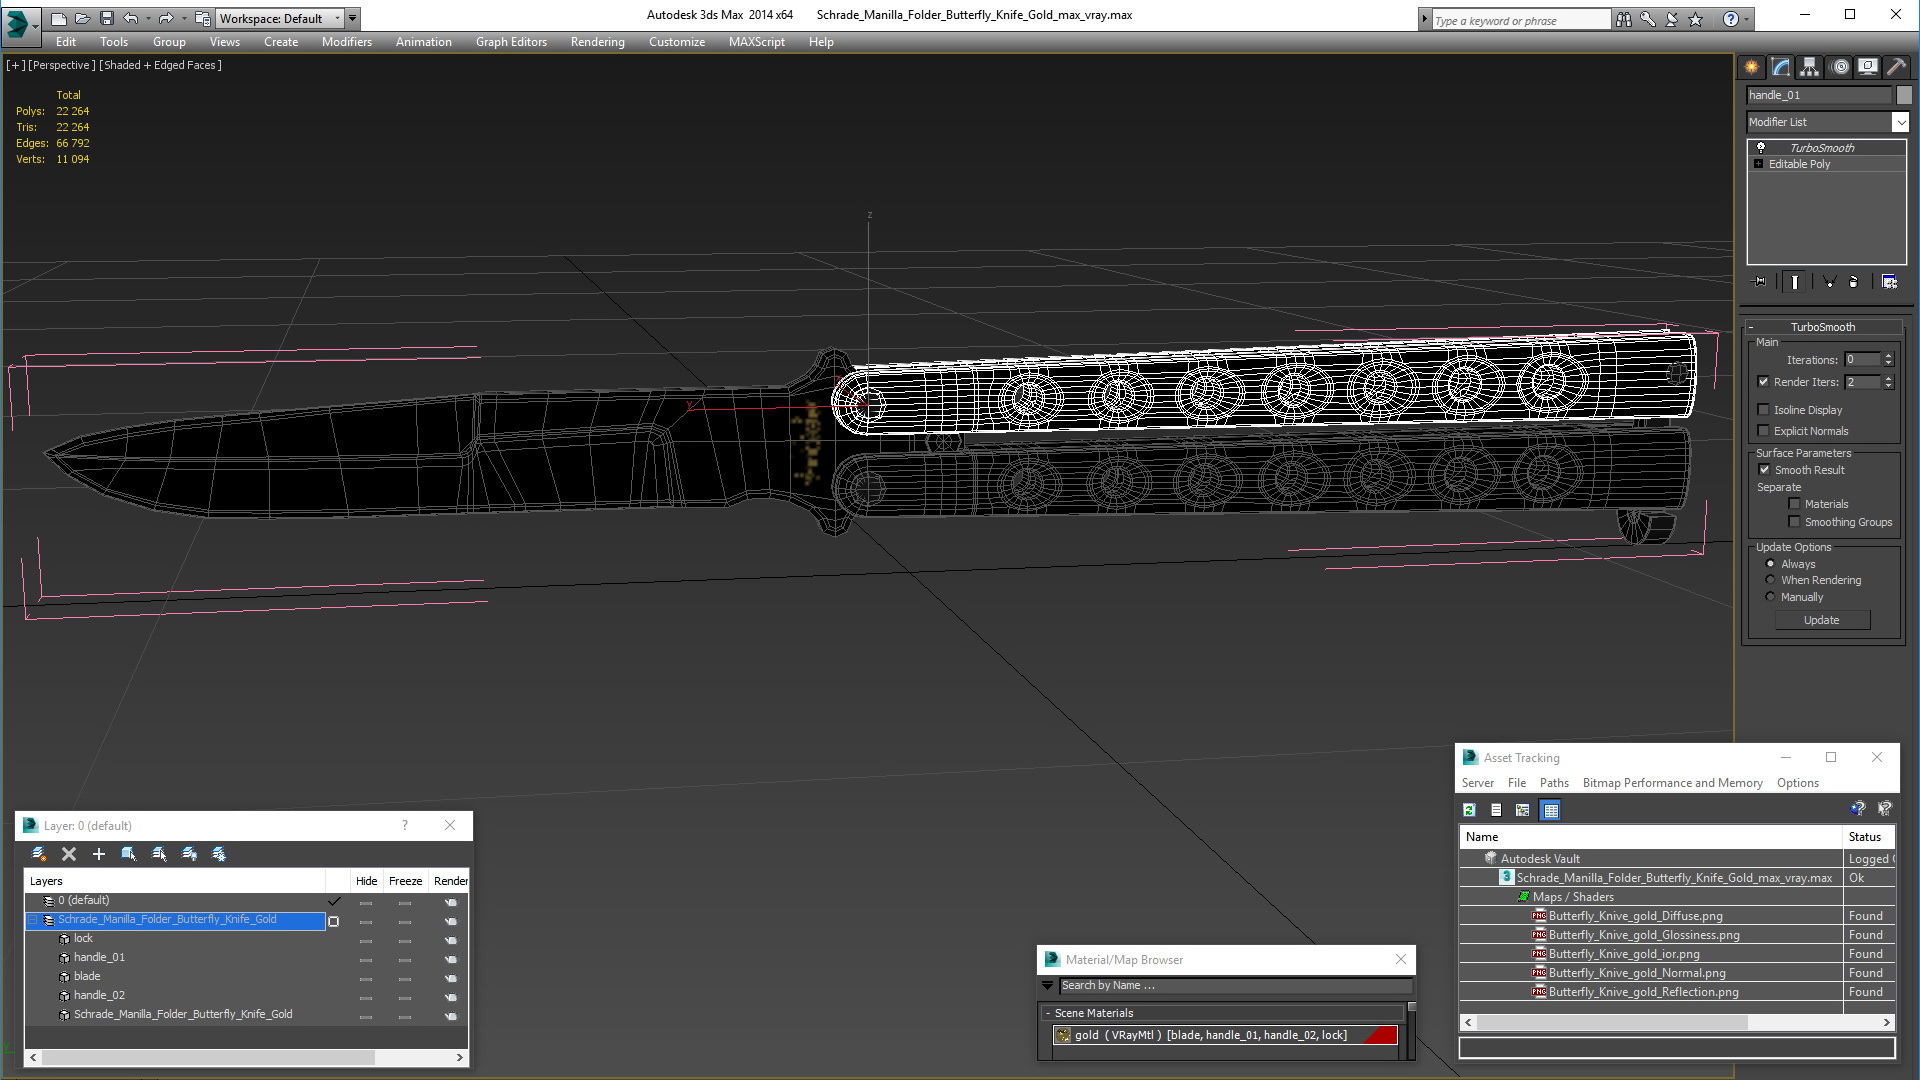Open the Hierarchy panel tab

click(1810, 67)
